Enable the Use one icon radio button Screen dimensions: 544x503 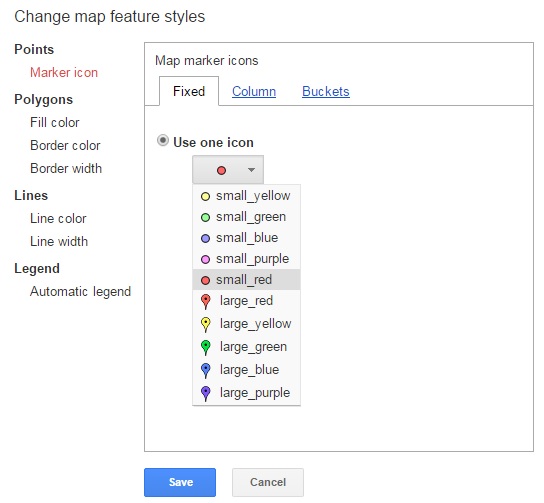163,141
